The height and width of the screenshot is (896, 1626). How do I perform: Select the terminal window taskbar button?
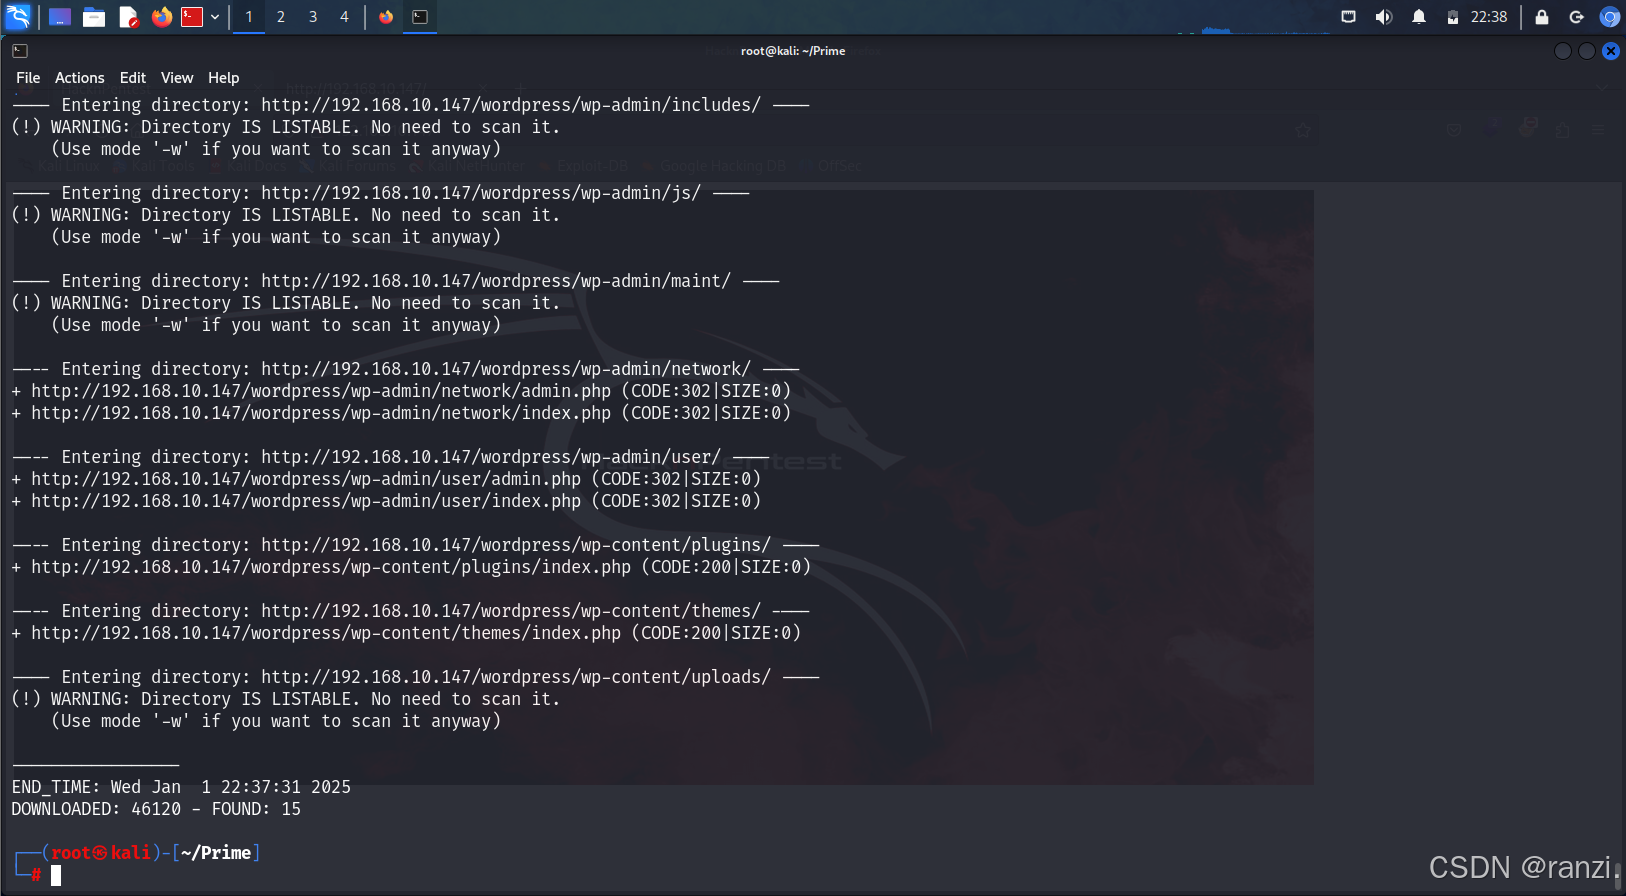(x=420, y=17)
